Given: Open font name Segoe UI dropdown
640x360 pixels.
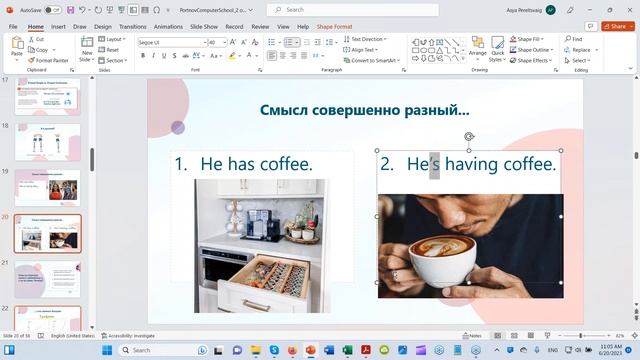Looking at the screenshot, I should point(205,42).
